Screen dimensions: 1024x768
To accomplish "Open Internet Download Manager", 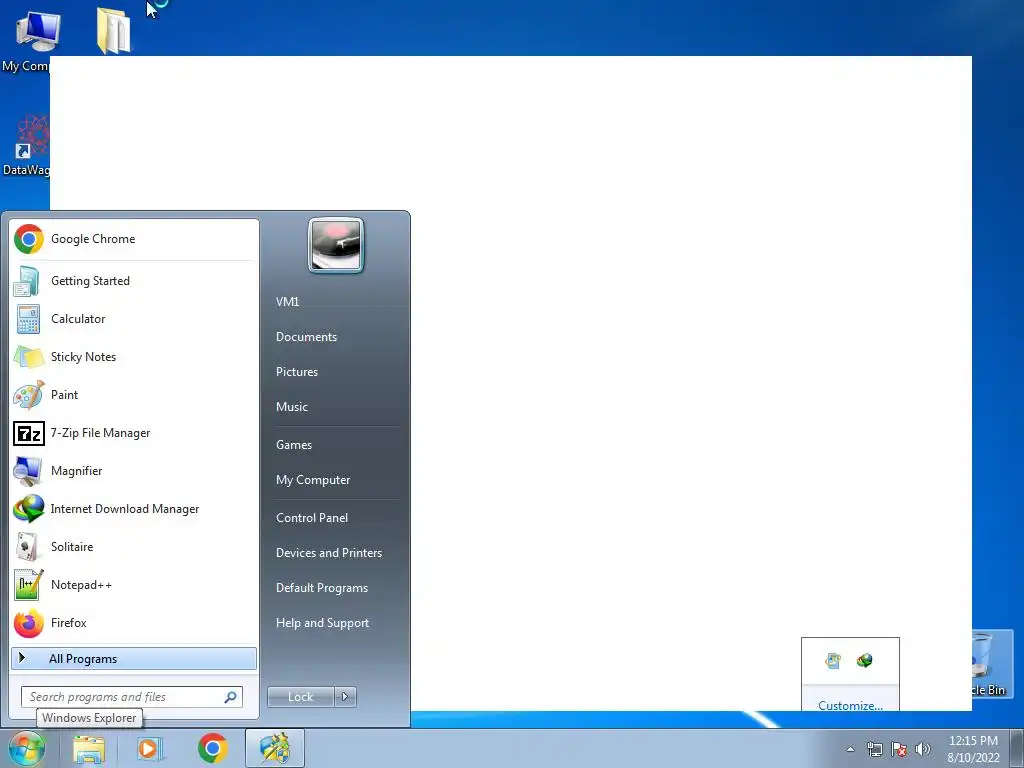I will pyautogui.click(x=133, y=509).
